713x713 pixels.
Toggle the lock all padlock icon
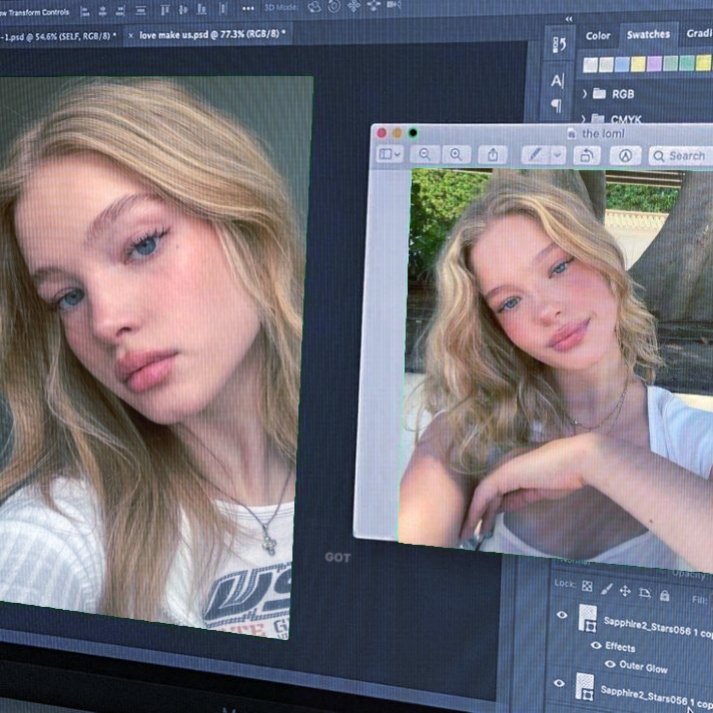[664, 596]
